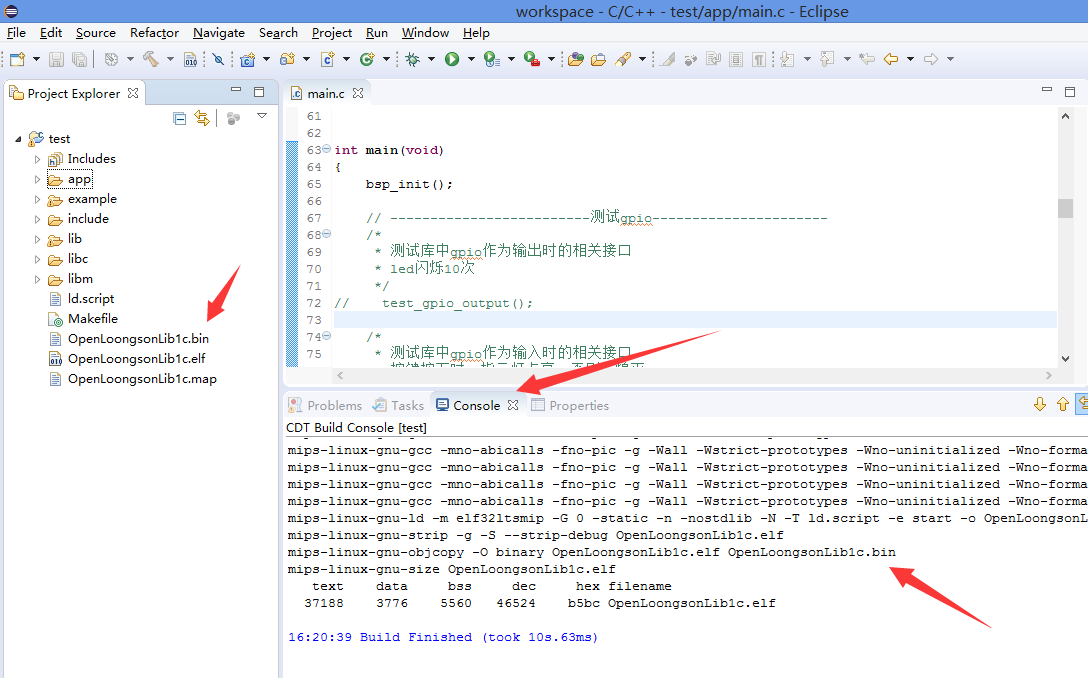Image resolution: width=1088 pixels, height=678 pixels.
Task: Expand the Includes node
Action: point(37,159)
